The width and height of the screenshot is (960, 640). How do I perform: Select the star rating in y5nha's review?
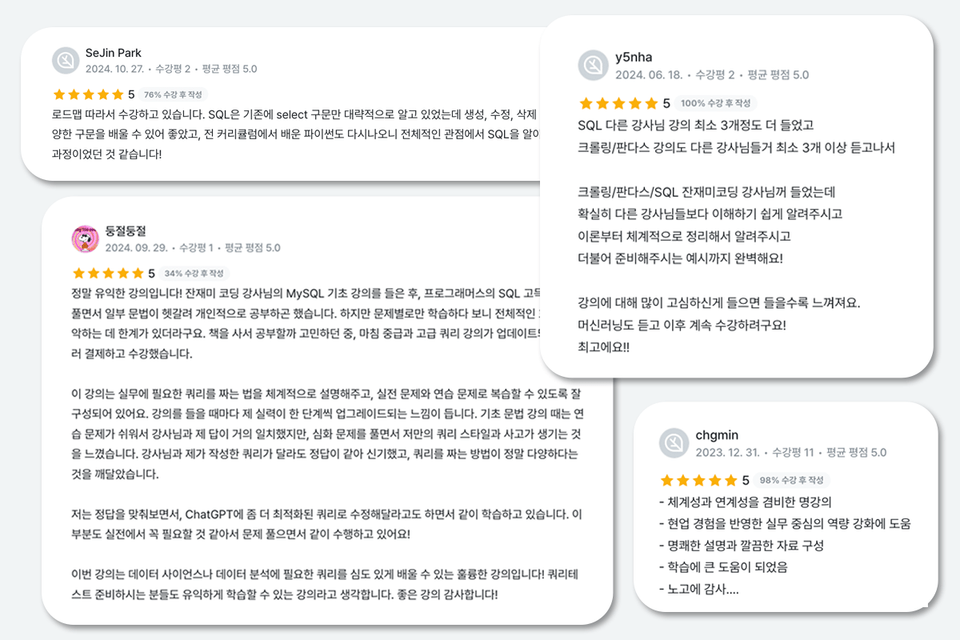tap(616, 103)
